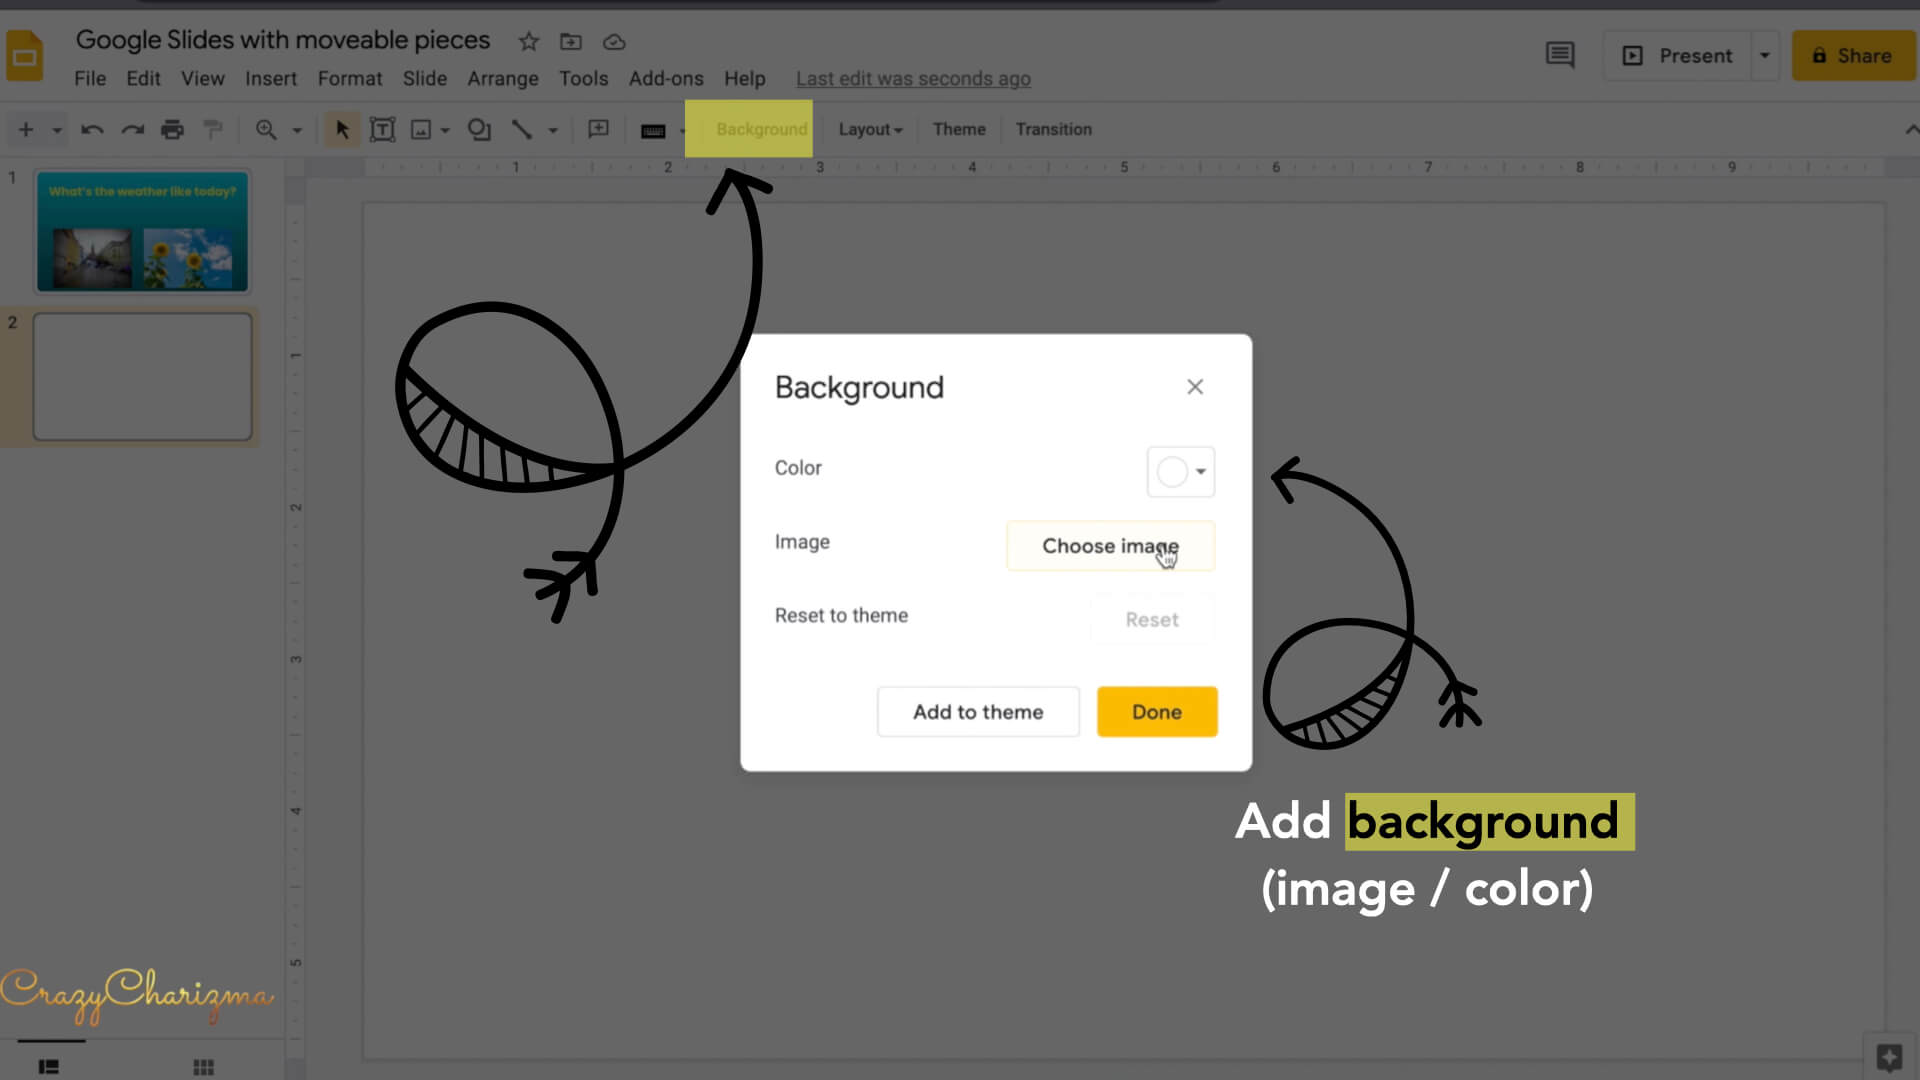This screenshot has width=1920, height=1080.
Task: Open the Zoom tool
Action: (264, 130)
